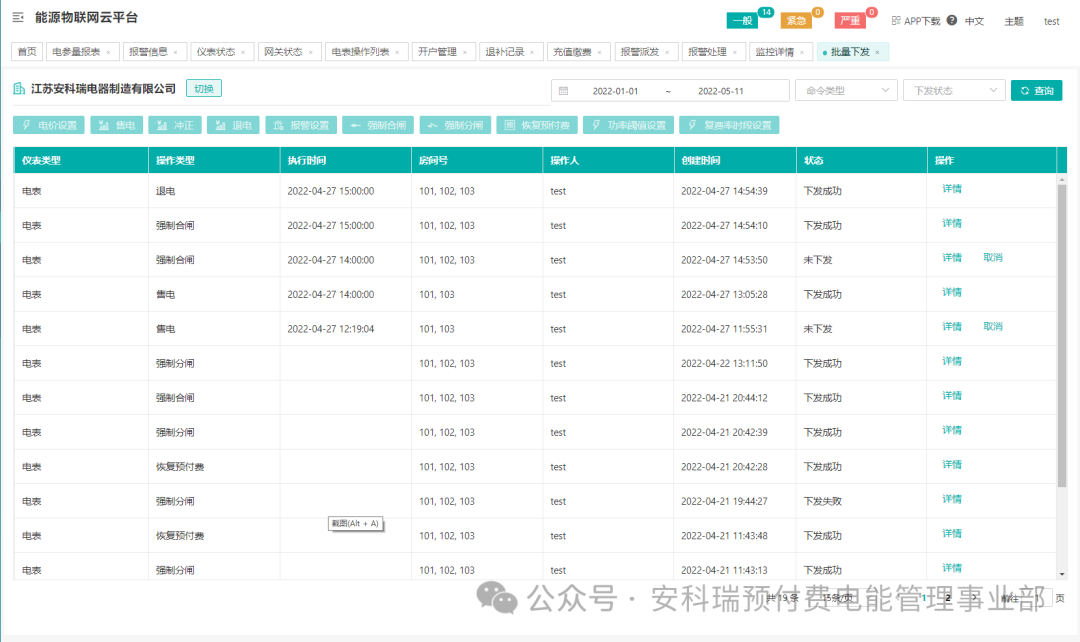Click the APP下载 link
The width and height of the screenshot is (1080, 642).
[922, 21]
